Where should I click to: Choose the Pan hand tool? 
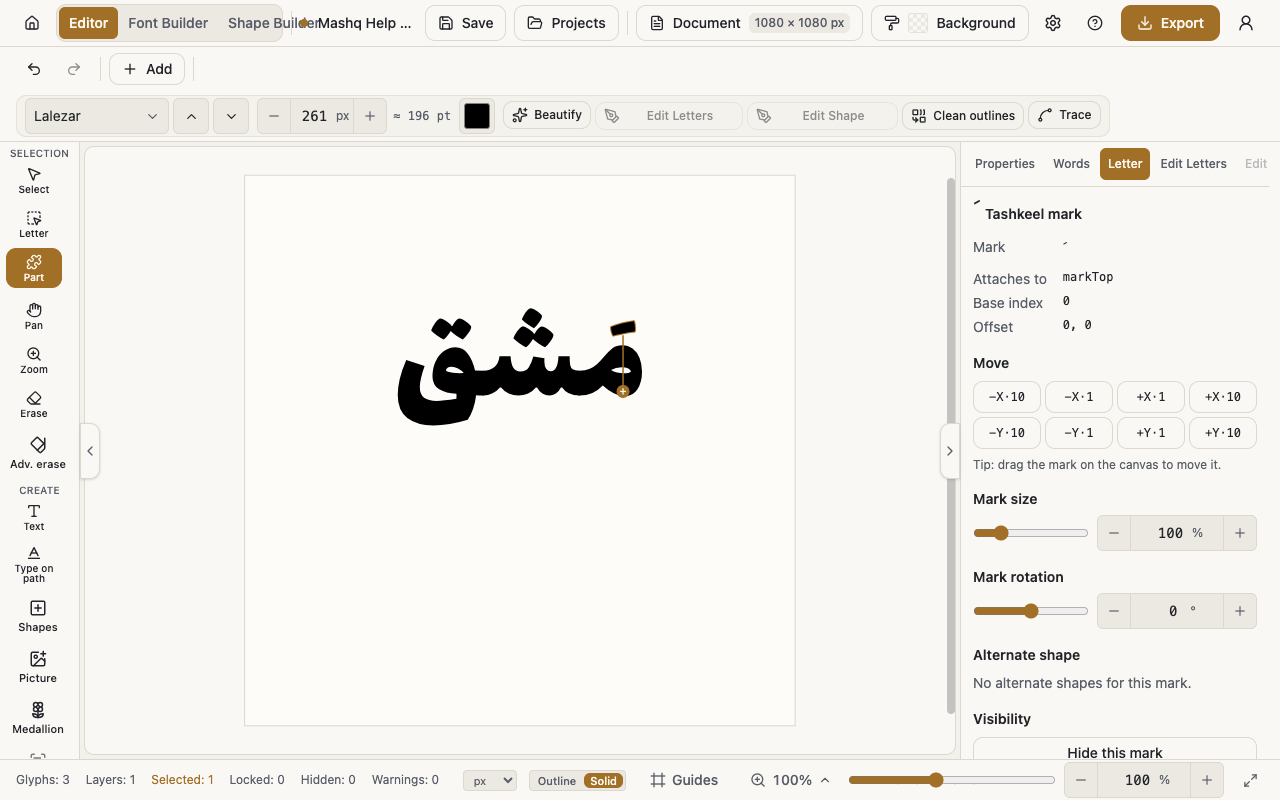[x=34, y=316]
